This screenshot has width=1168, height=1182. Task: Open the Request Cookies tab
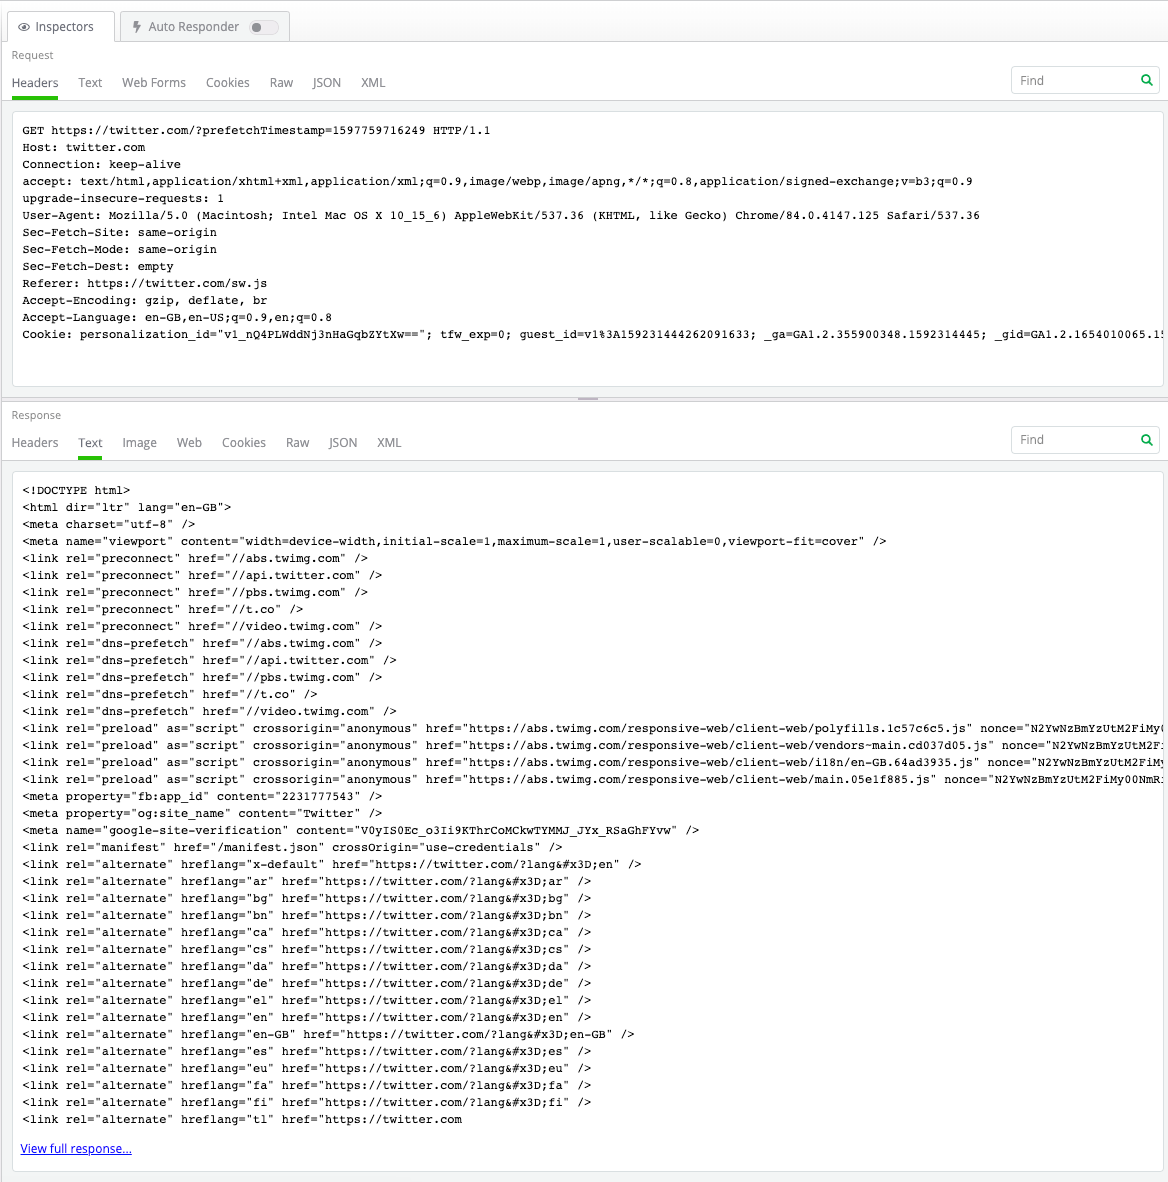coord(228,83)
